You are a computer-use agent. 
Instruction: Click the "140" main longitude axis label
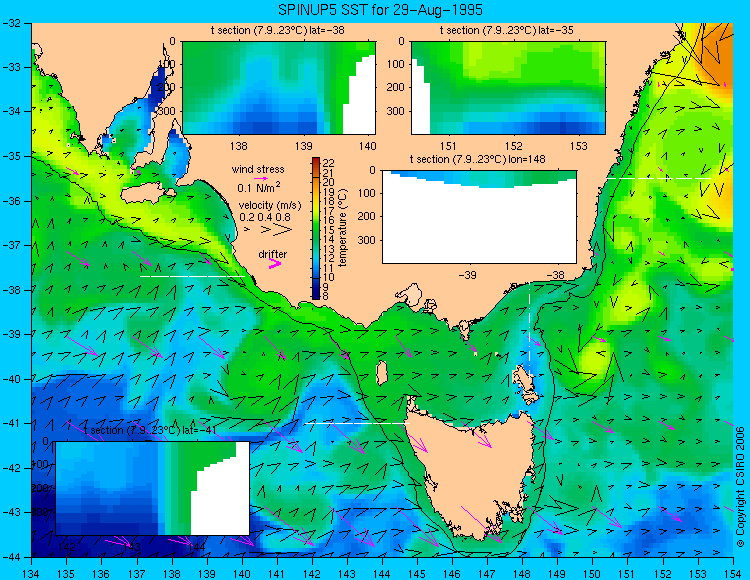[x=242, y=573]
